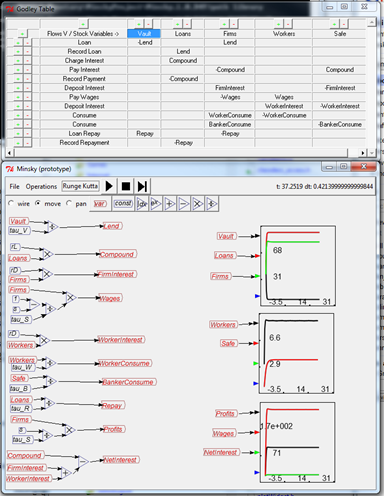The image size is (384, 496).
Task: Start simulation with the play button
Action: click(x=109, y=186)
